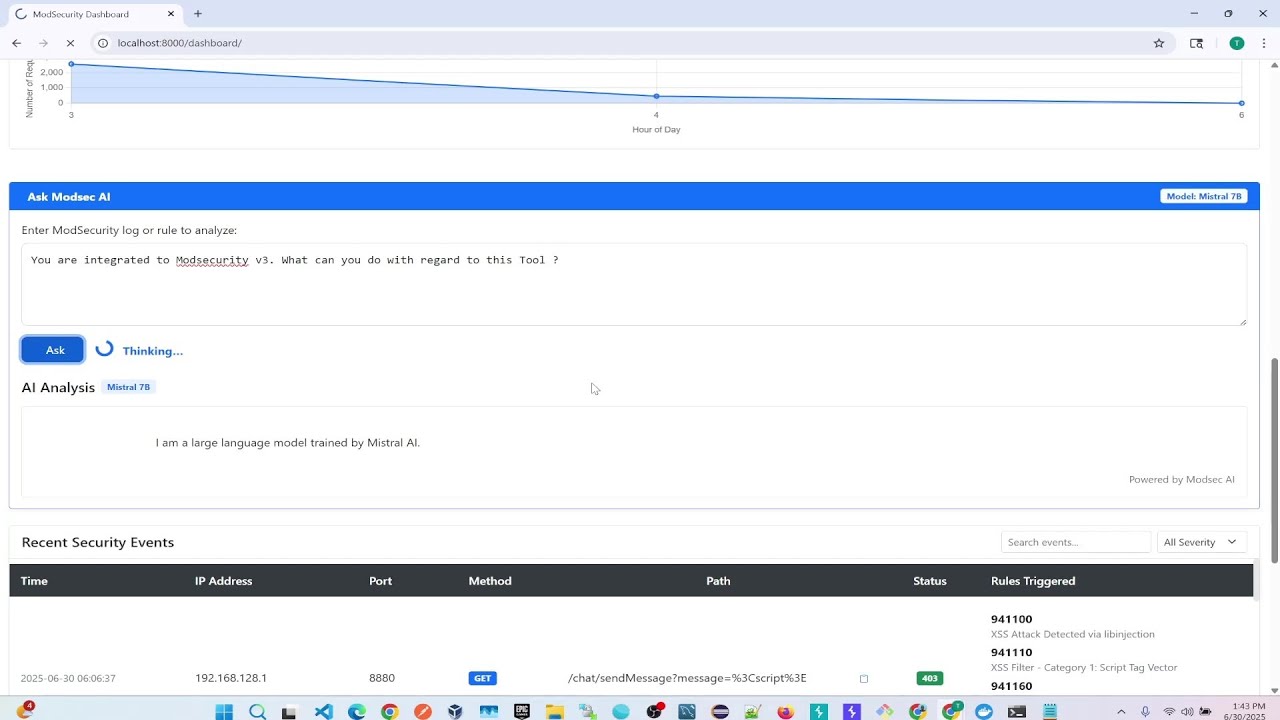Click the /chat/sendMessage request path

point(687,678)
